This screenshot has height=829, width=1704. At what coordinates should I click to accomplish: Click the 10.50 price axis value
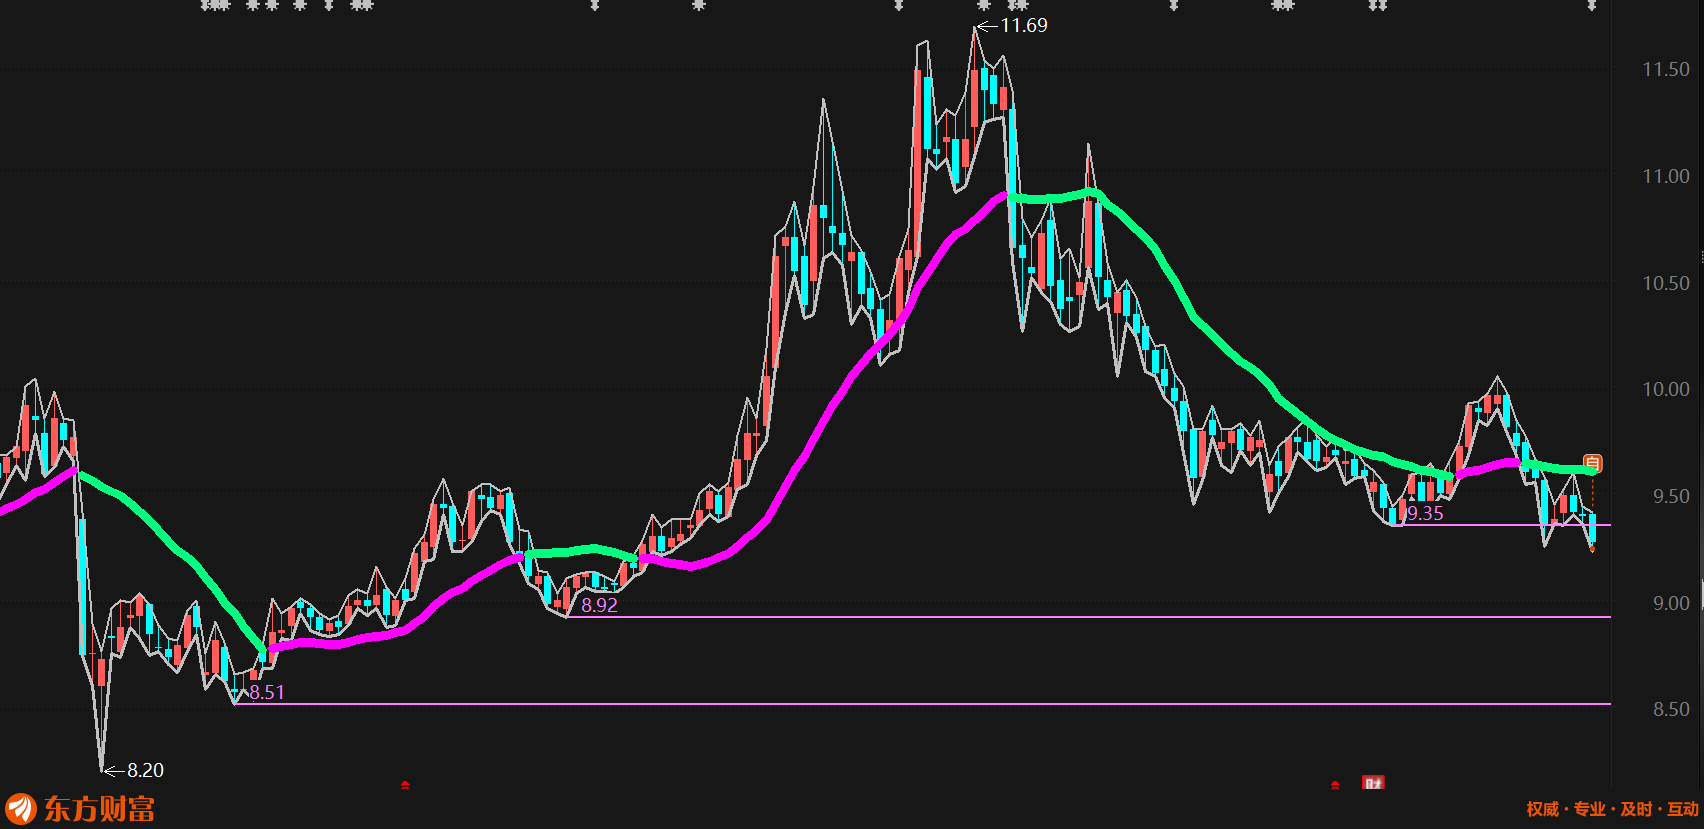(1665, 283)
